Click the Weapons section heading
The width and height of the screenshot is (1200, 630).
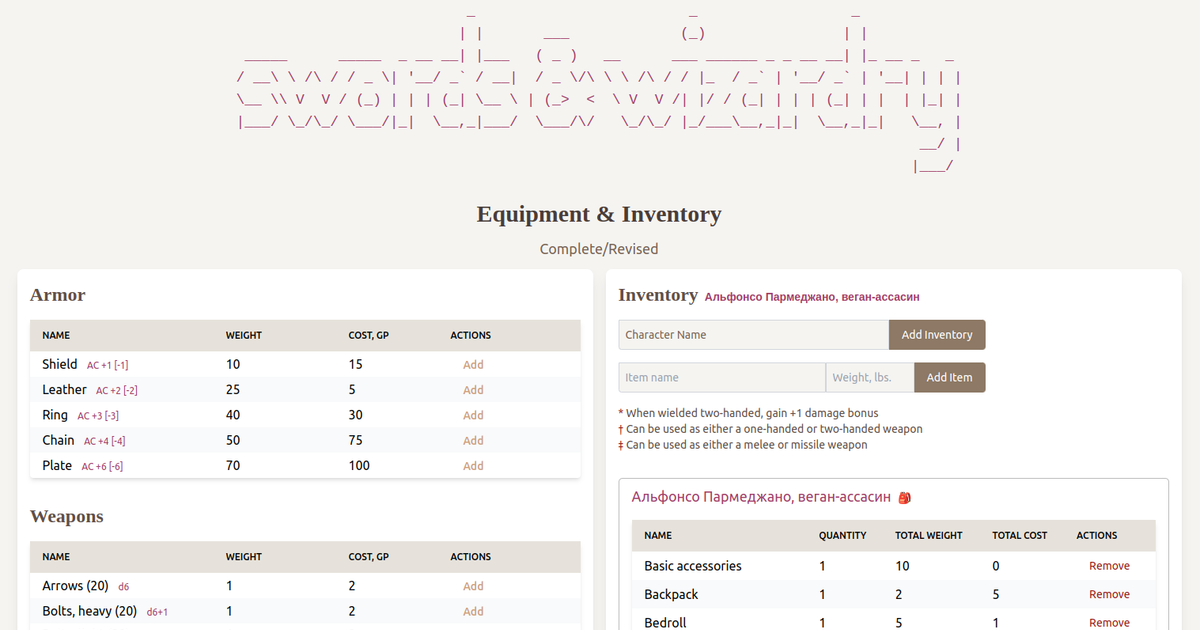[67, 516]
